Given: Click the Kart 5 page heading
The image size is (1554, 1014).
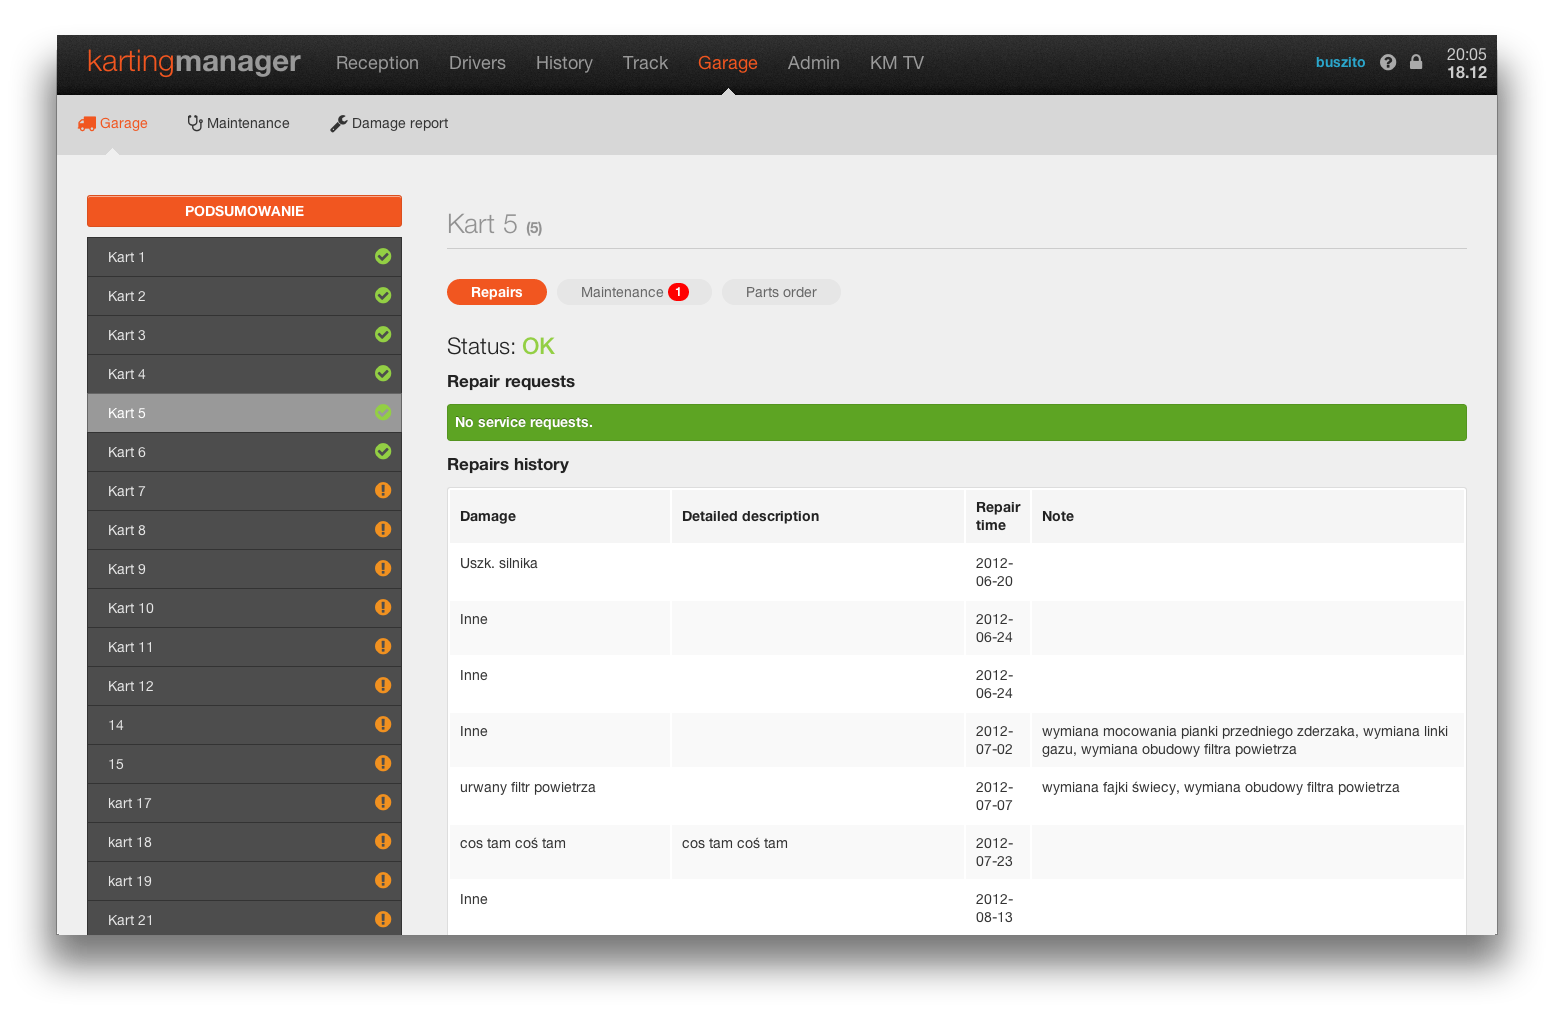Looking at the screenshot, I should pos(494,224).
